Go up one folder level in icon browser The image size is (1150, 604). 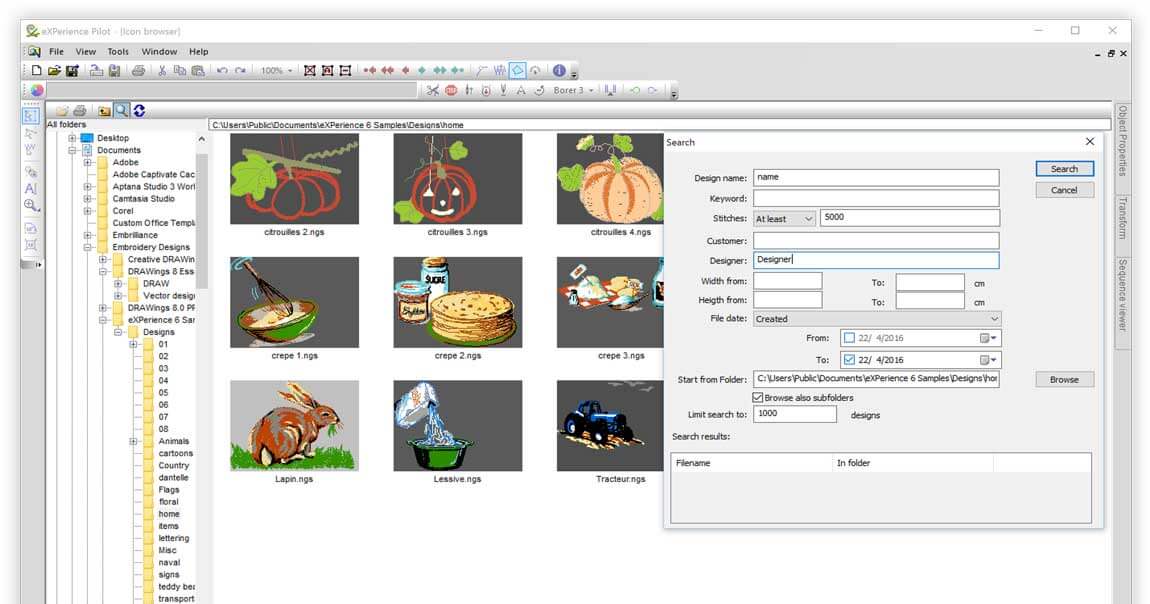point(103,110)
